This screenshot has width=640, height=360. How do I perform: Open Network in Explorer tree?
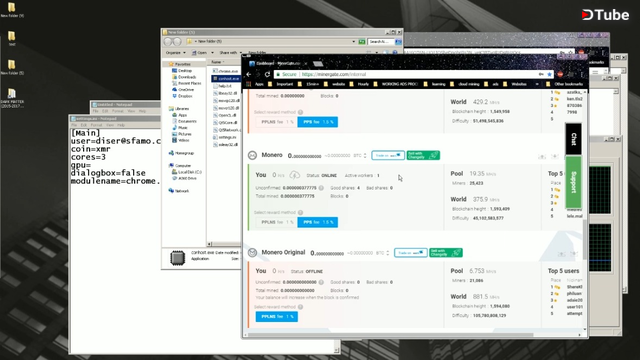pos(179,191)
